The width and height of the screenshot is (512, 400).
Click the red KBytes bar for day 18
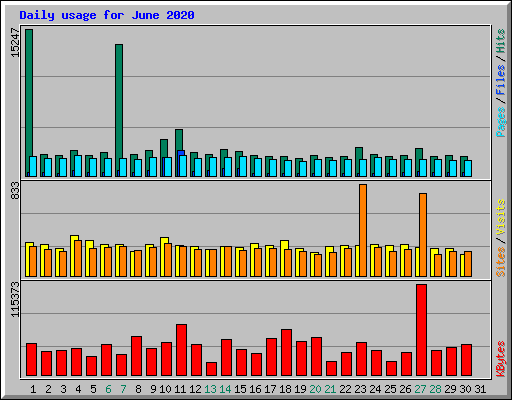coord(286,353)
